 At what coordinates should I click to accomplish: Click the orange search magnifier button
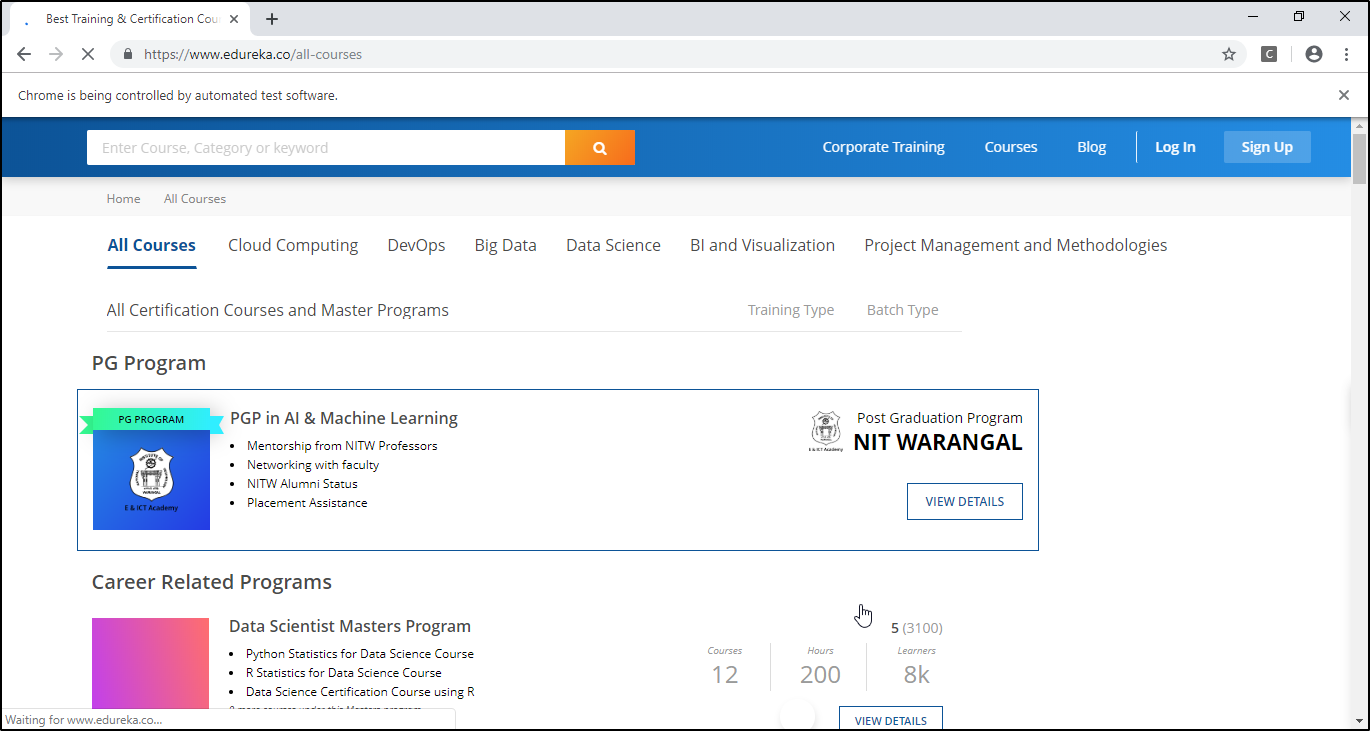click(x=600, y=148)
